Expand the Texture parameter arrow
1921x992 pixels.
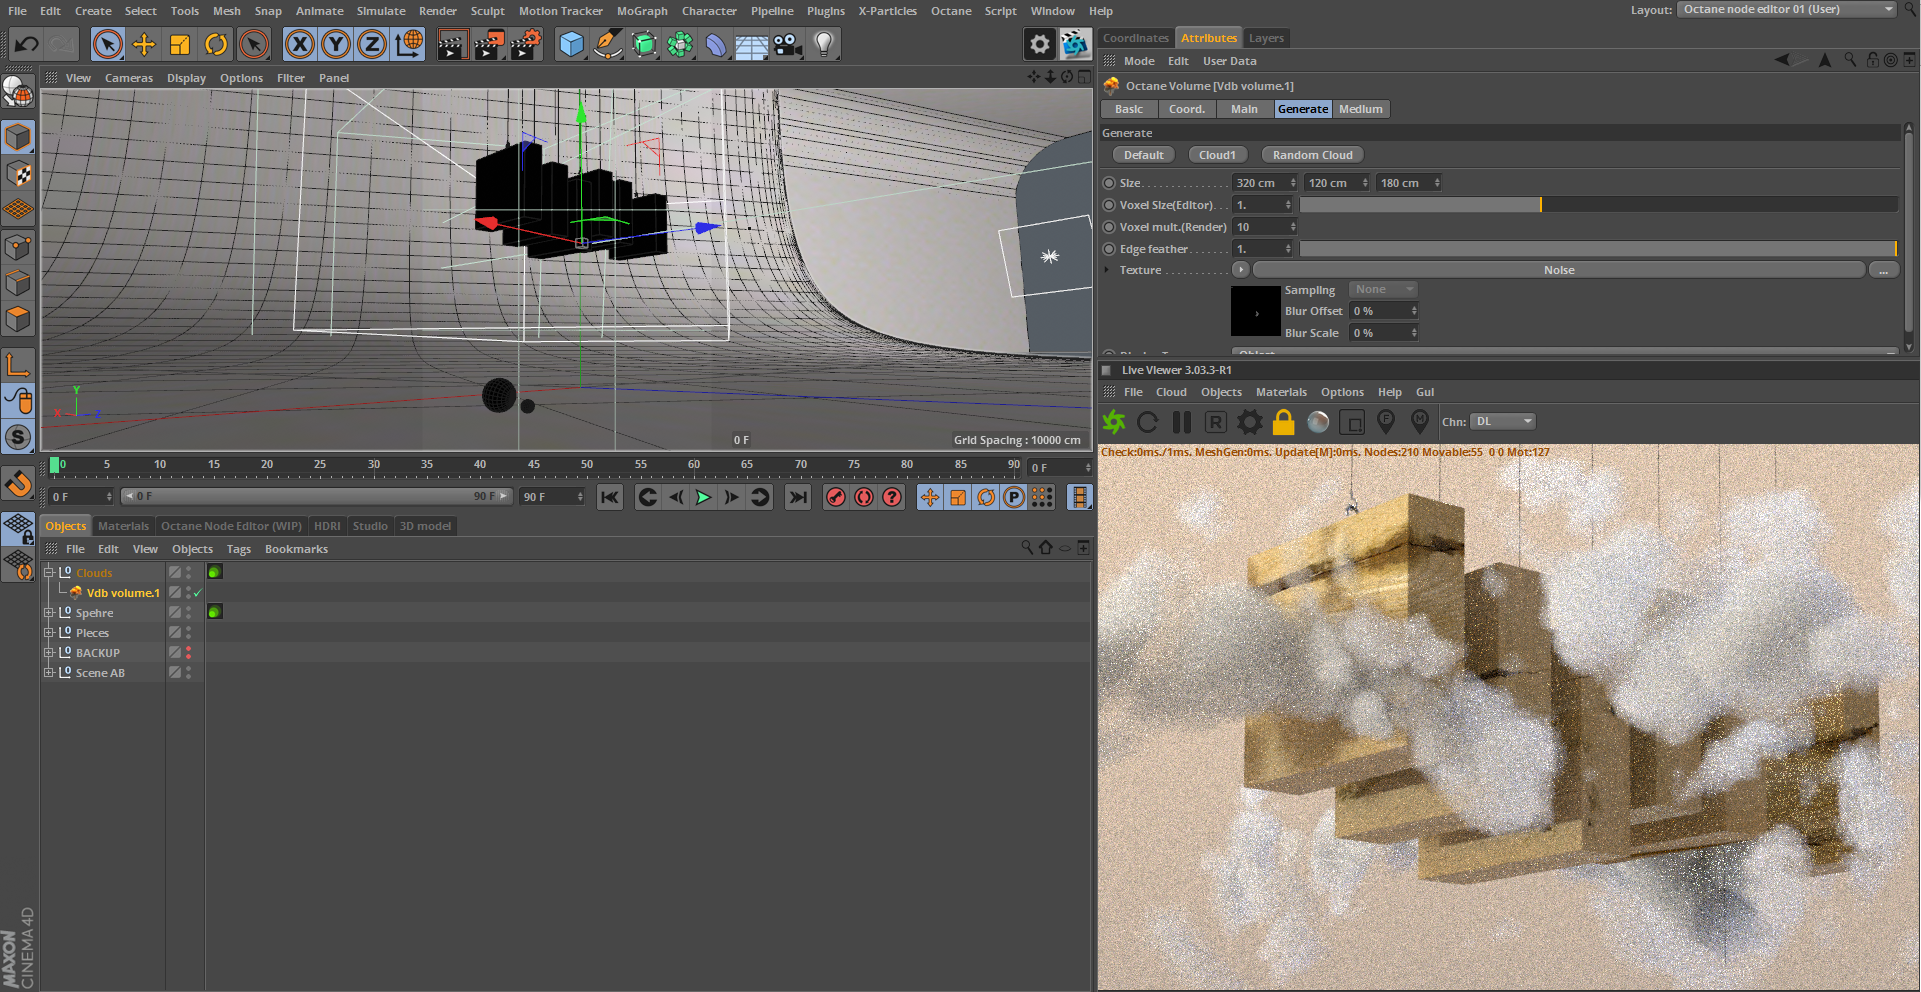(1107, 270)
